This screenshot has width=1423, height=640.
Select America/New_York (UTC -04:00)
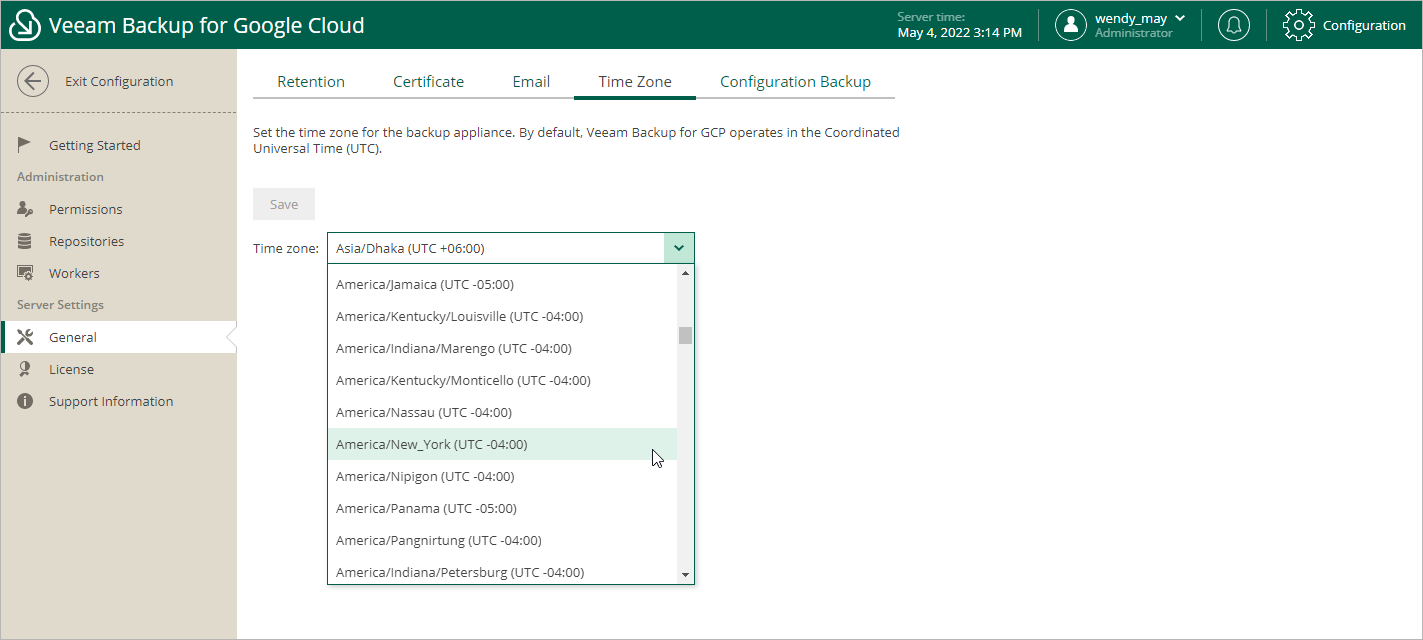coord(502,444)
